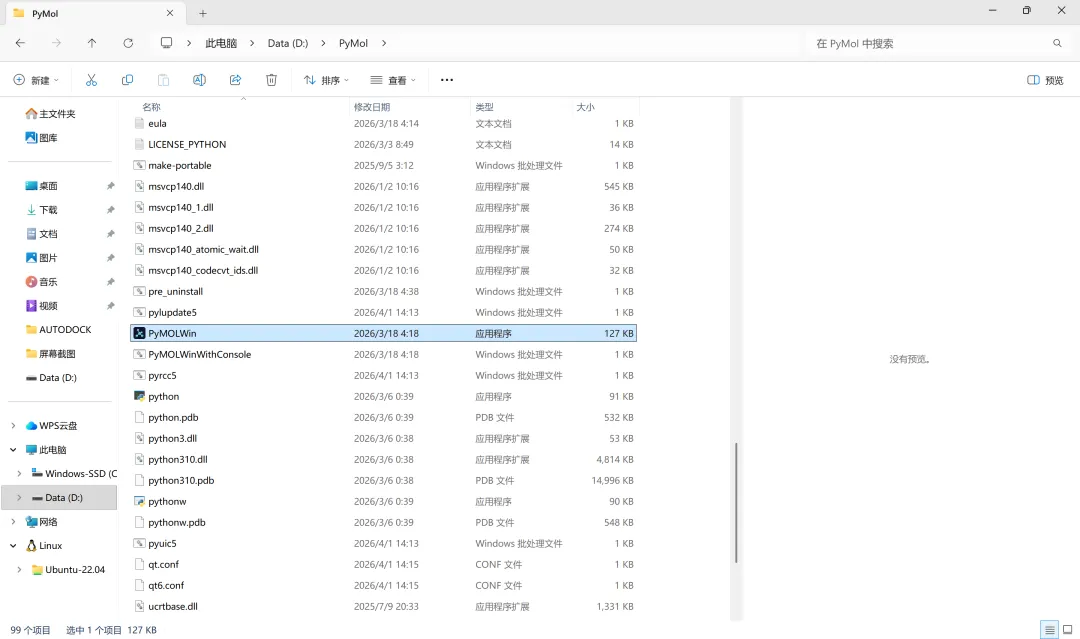Open AUTODOCK folder in sidebar

(59, 330)
